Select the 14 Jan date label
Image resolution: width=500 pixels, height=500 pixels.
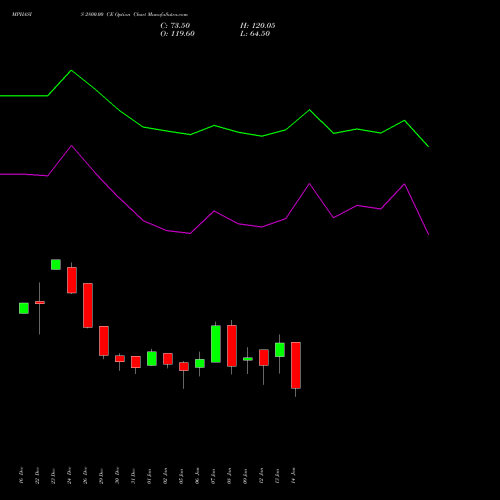tap(293, 476)
